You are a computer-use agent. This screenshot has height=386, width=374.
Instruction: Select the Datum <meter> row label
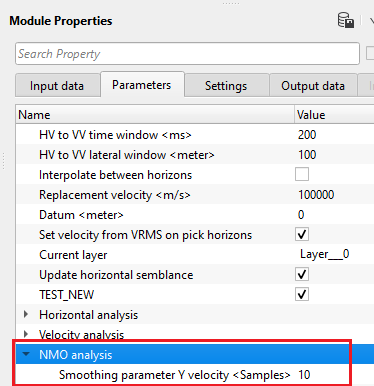[x=81, y=215]
